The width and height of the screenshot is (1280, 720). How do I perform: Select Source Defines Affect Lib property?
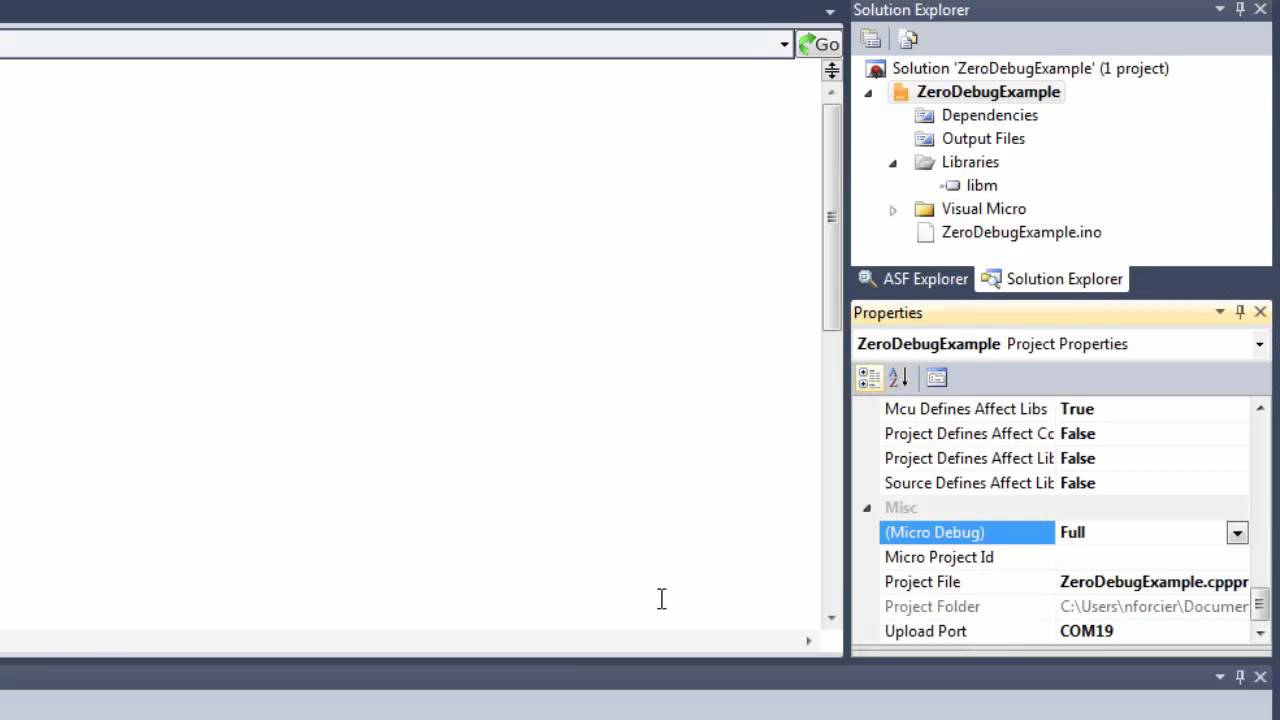[969, 483]
